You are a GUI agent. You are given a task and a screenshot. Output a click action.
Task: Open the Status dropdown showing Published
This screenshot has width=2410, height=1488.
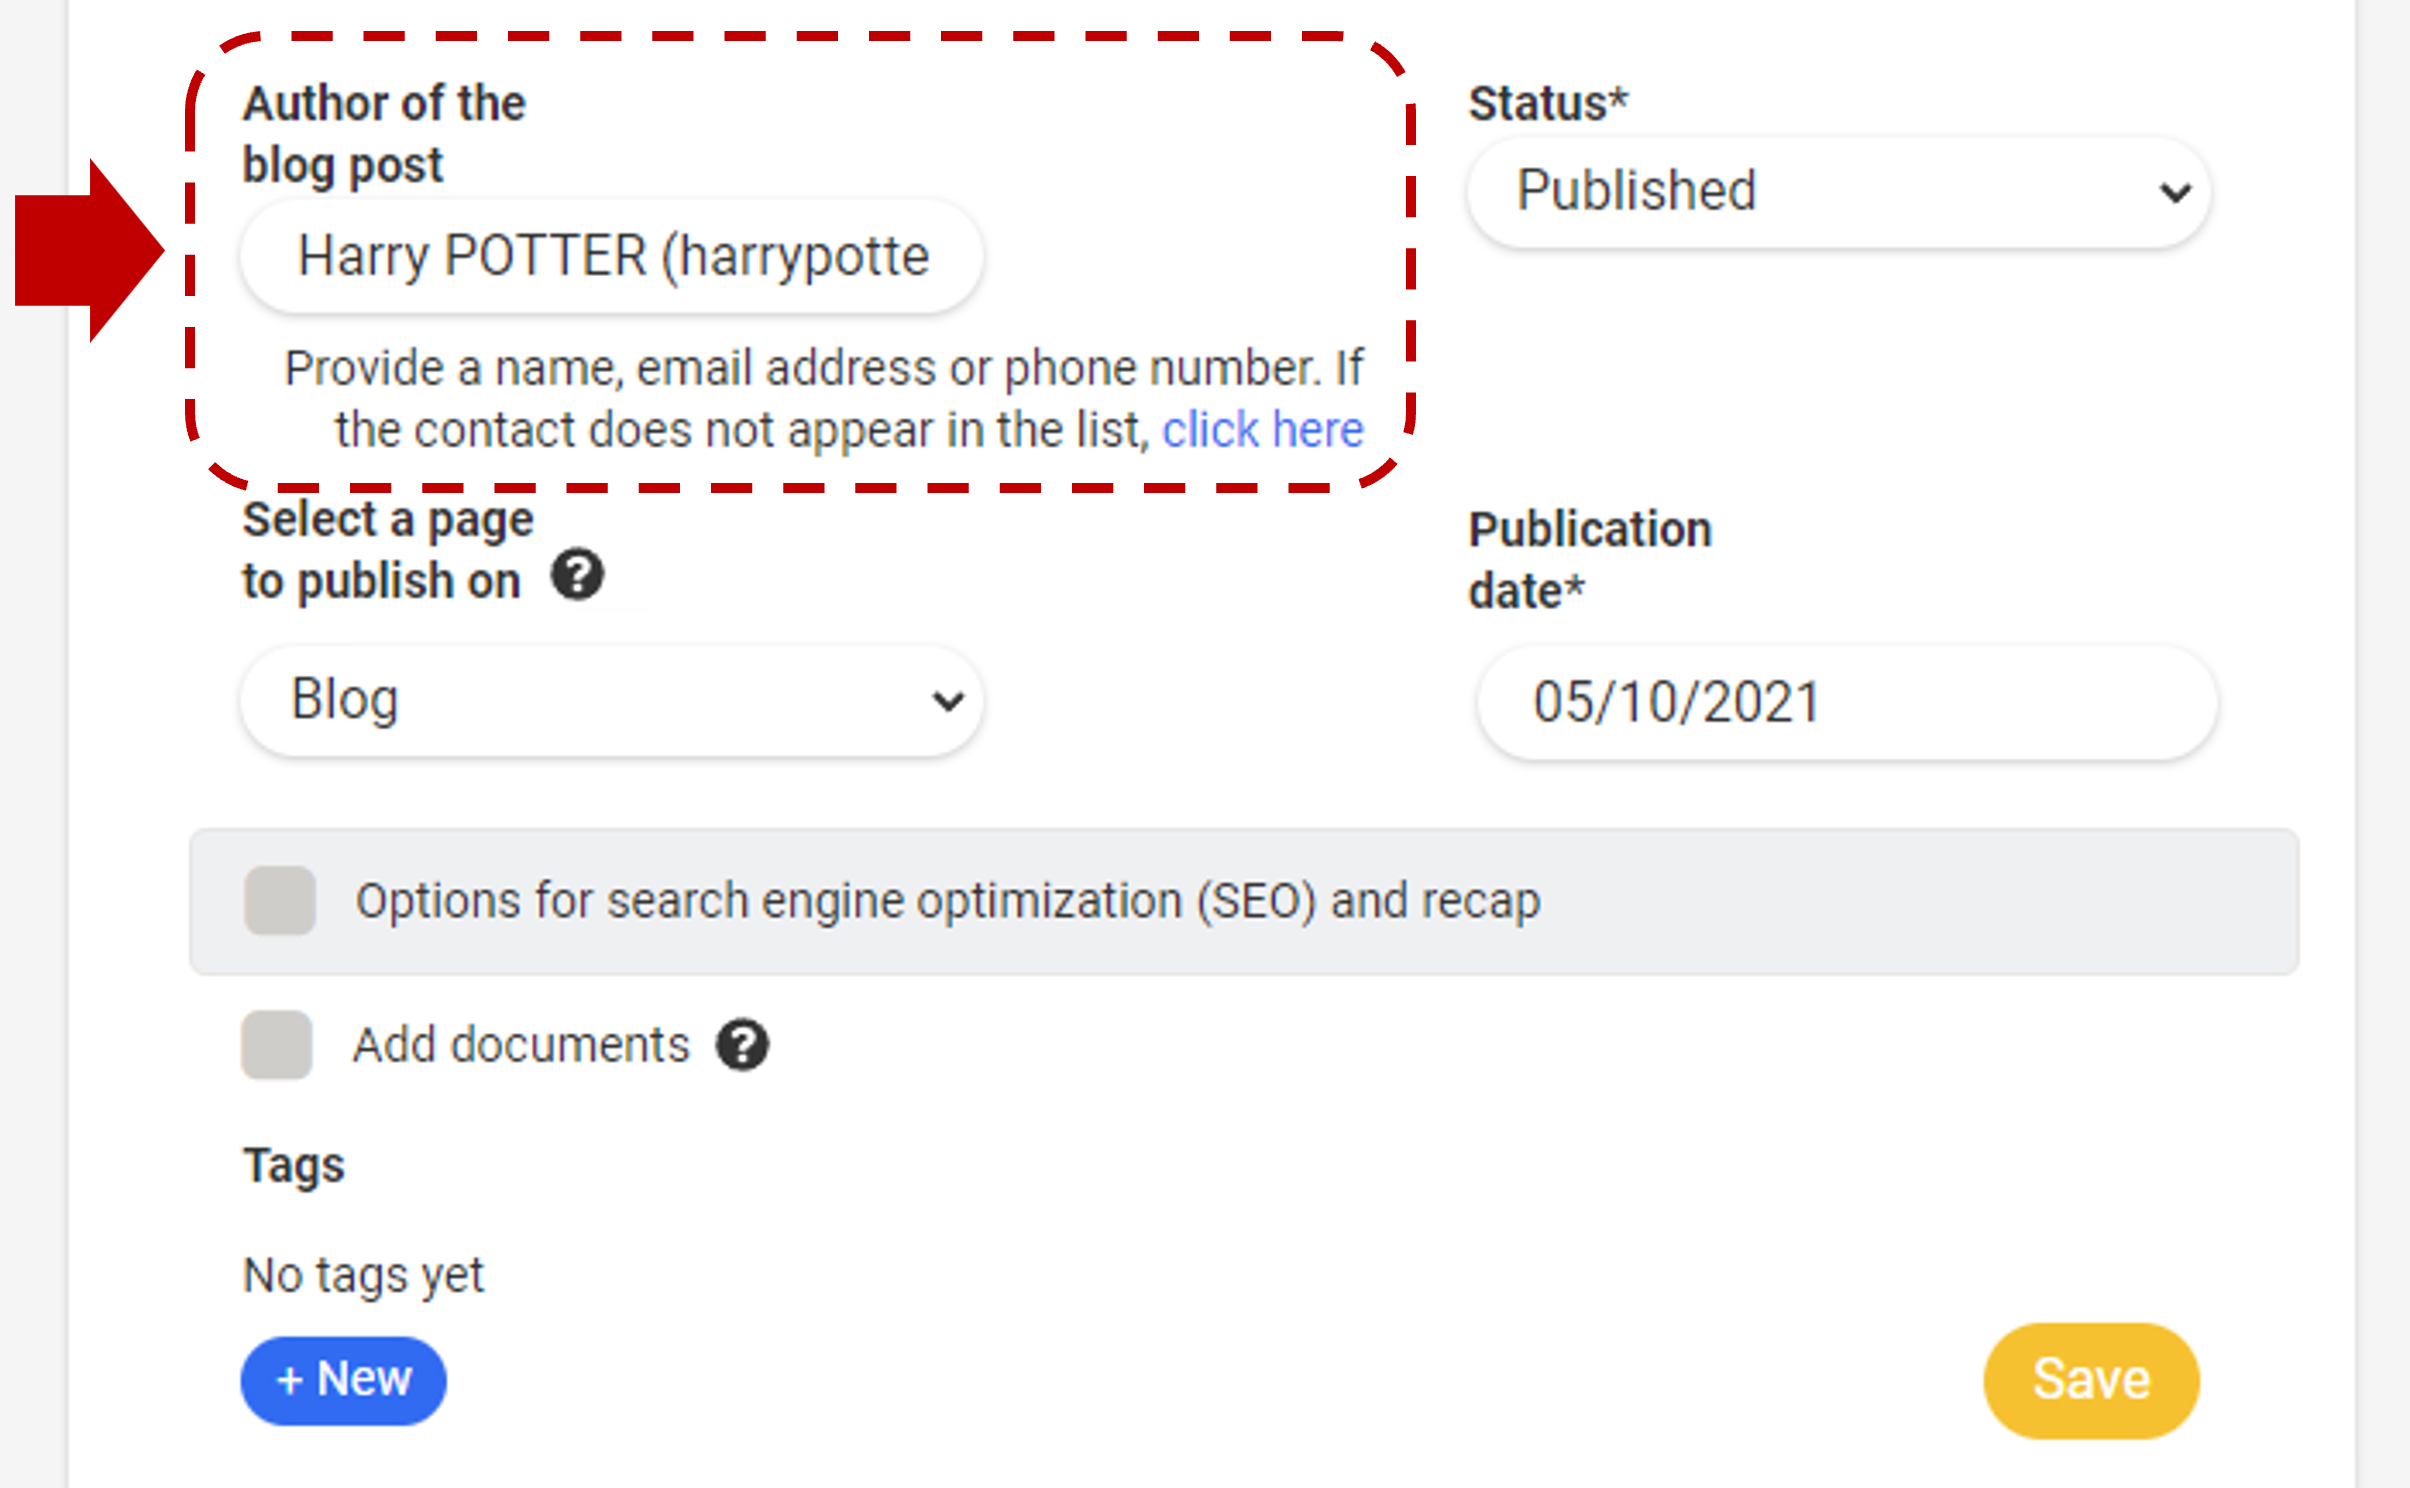coord(1839,192)
